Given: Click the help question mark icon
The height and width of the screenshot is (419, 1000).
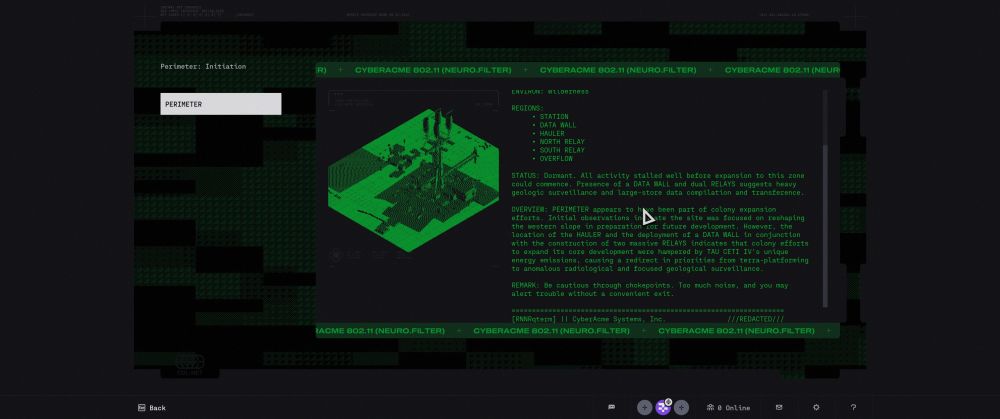Looking at the screenshot, I should (853, 408).
